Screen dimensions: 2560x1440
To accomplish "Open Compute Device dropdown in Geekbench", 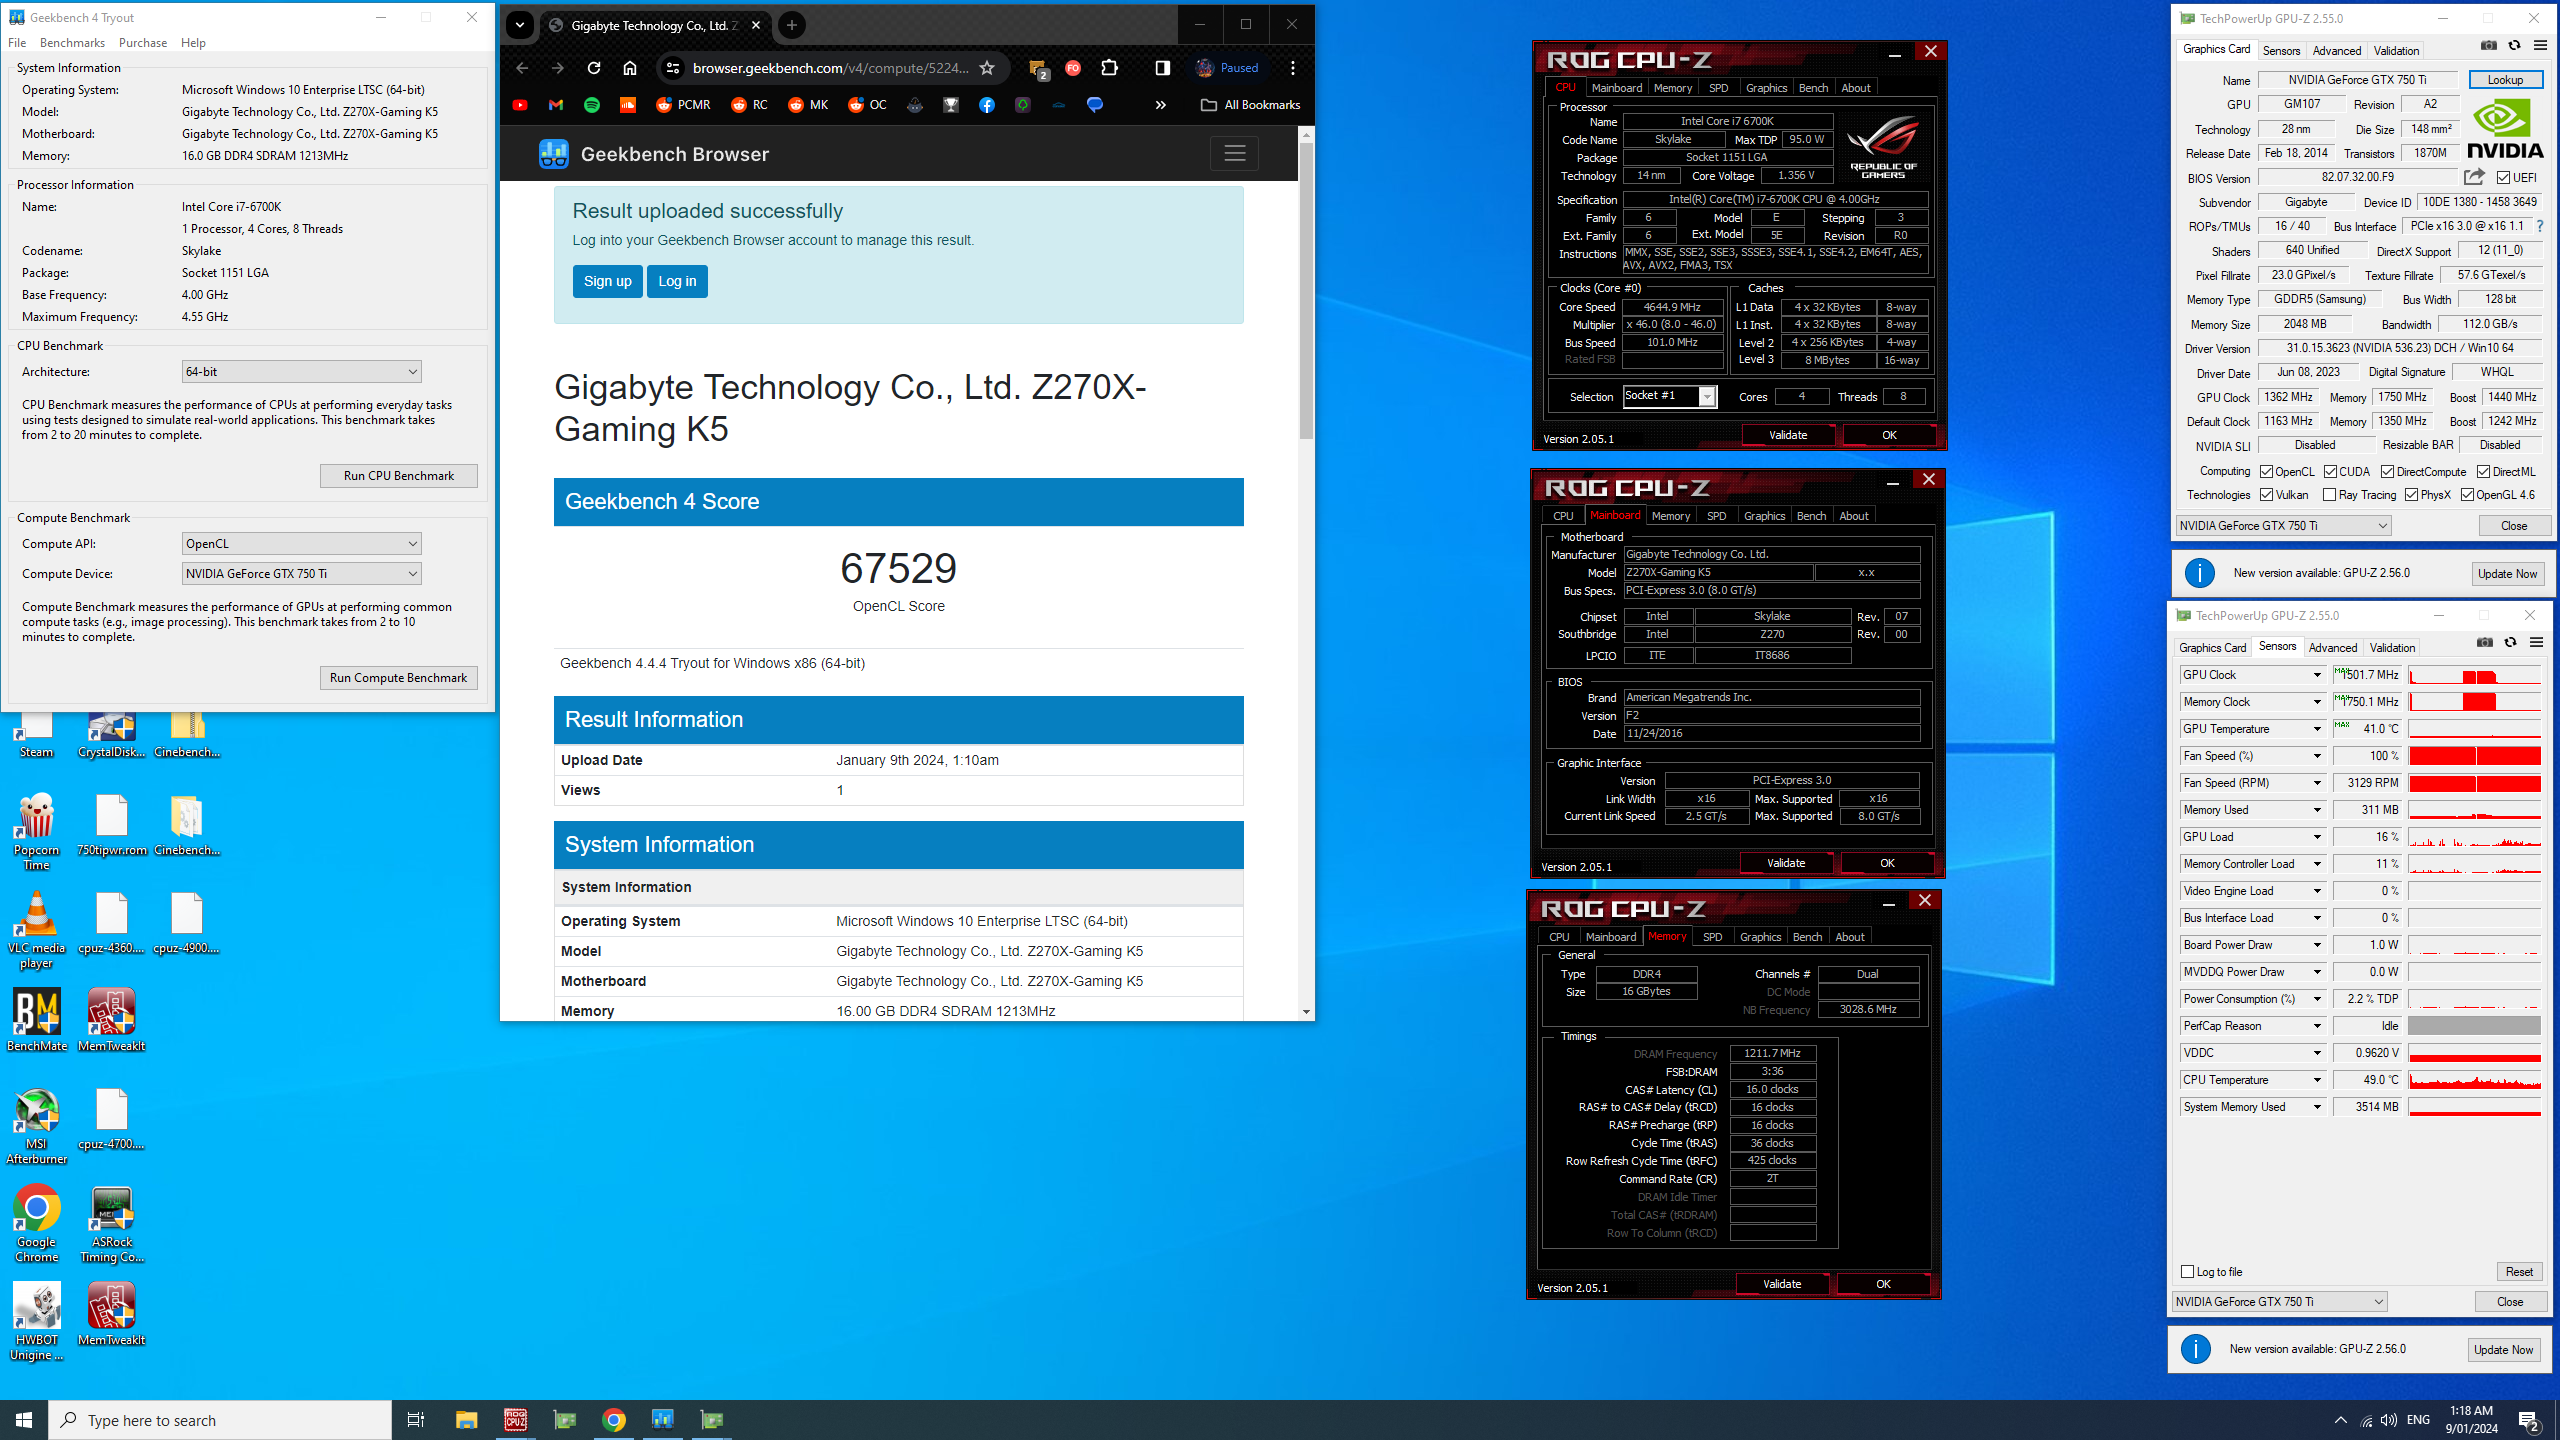I will 301,574.
